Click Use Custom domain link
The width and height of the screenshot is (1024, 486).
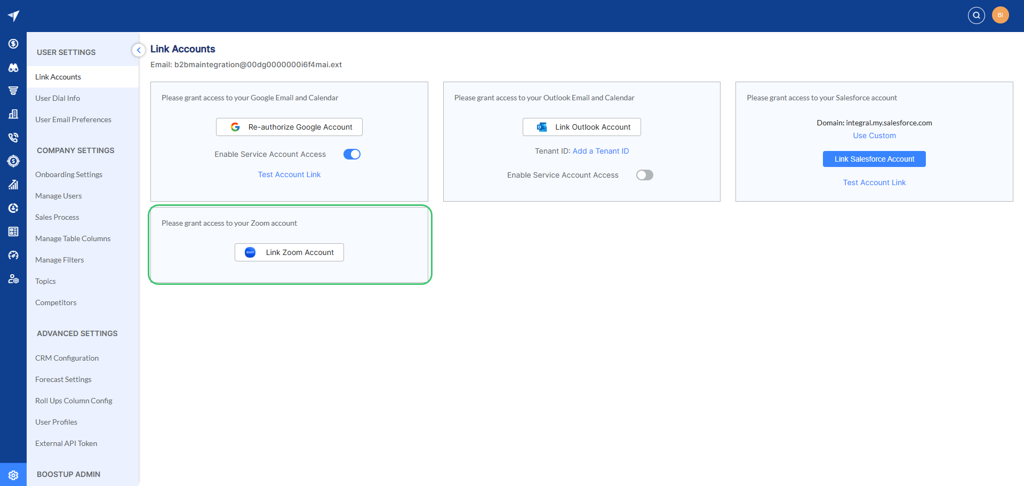point(874,135)
